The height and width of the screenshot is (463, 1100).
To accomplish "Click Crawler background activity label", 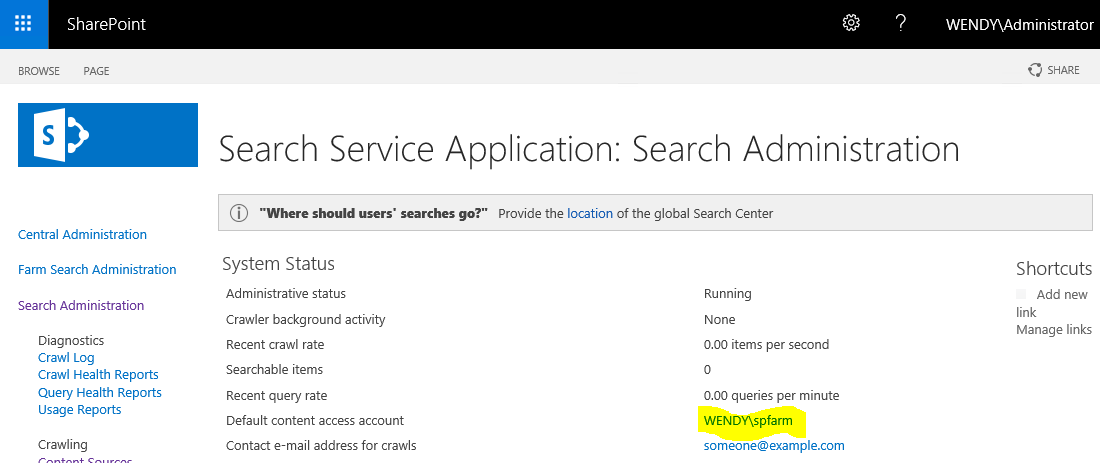I will pyautogui.click(x=306, y=319).
